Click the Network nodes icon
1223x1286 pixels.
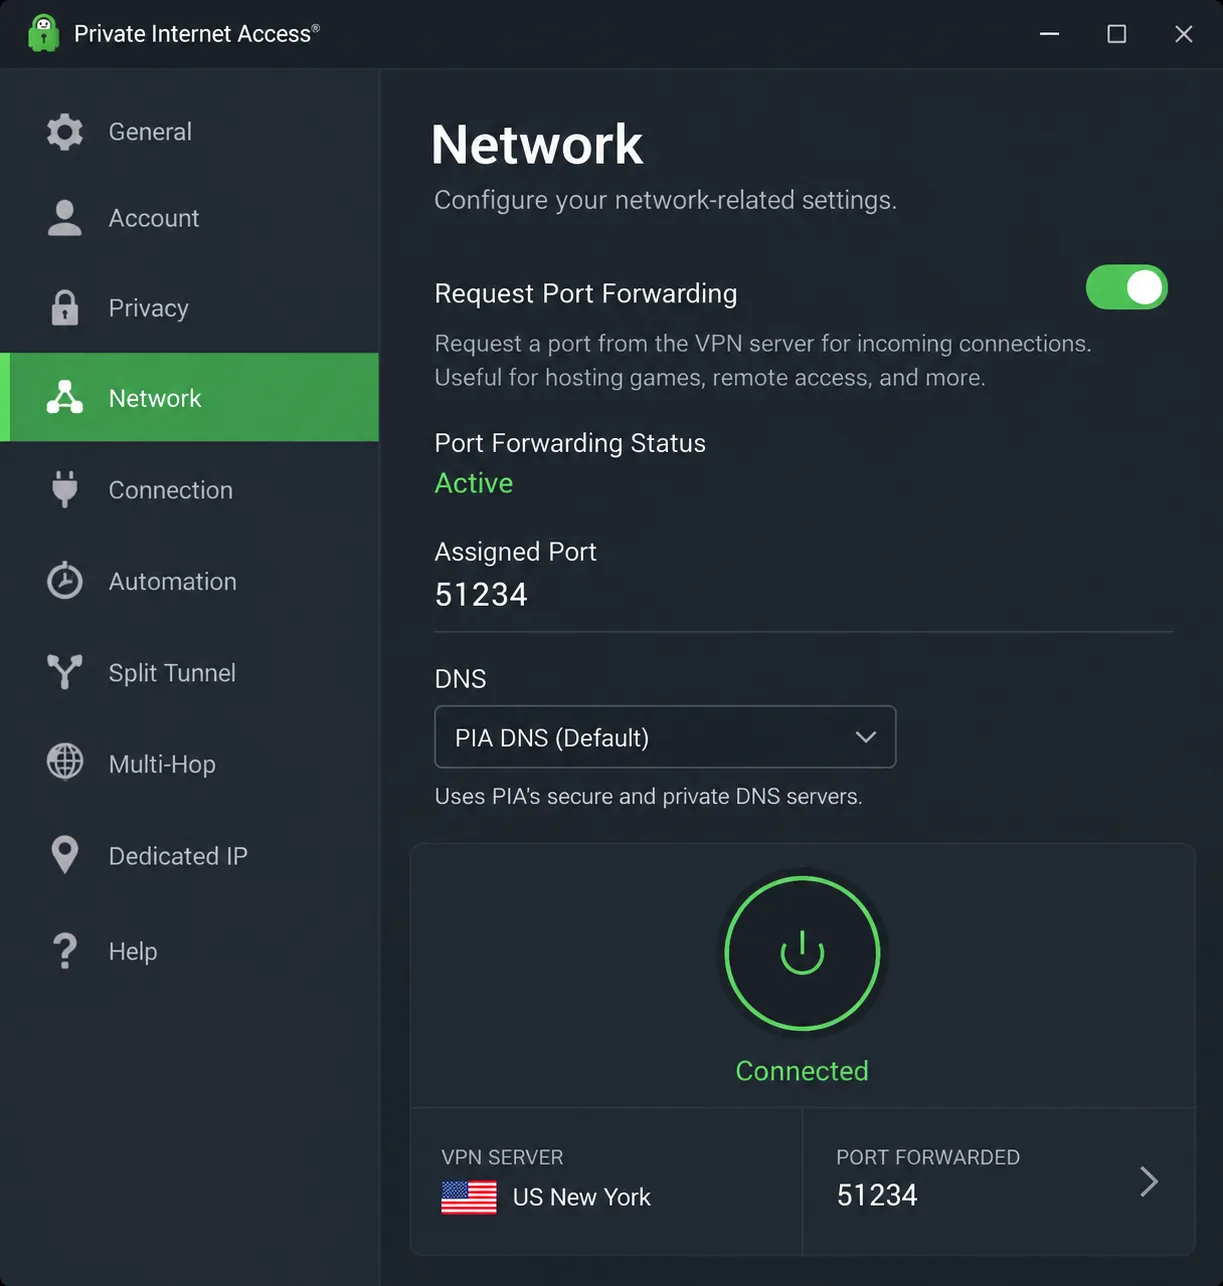[x=65, y=397]
